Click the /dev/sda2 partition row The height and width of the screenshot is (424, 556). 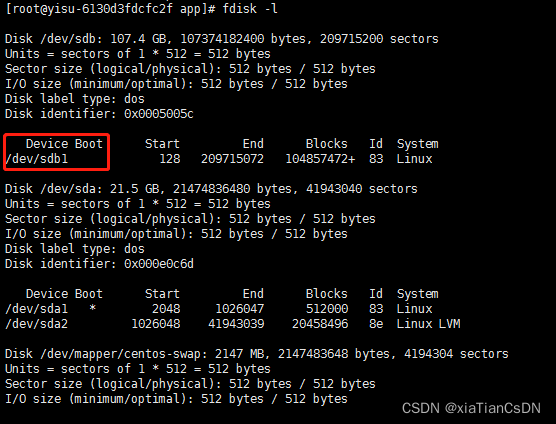[233, 324]
